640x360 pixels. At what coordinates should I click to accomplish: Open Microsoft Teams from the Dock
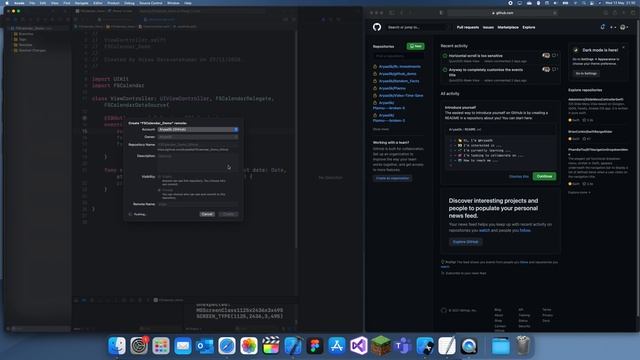click(x=403, y=346)
